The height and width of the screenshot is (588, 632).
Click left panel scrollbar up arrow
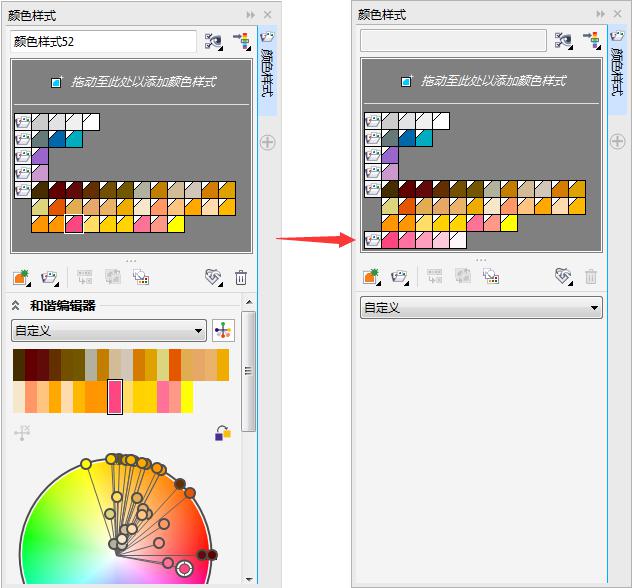249,302
